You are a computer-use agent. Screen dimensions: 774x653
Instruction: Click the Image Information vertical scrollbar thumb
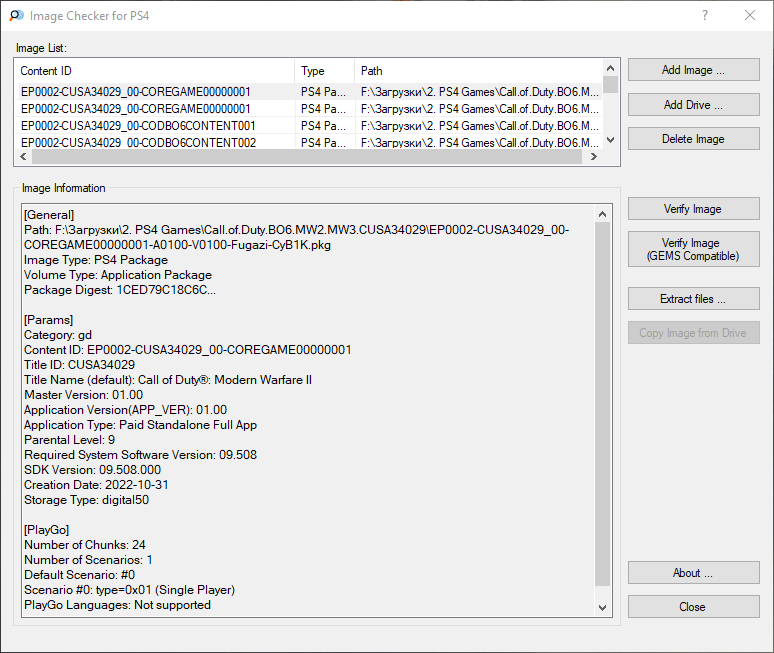602,404
